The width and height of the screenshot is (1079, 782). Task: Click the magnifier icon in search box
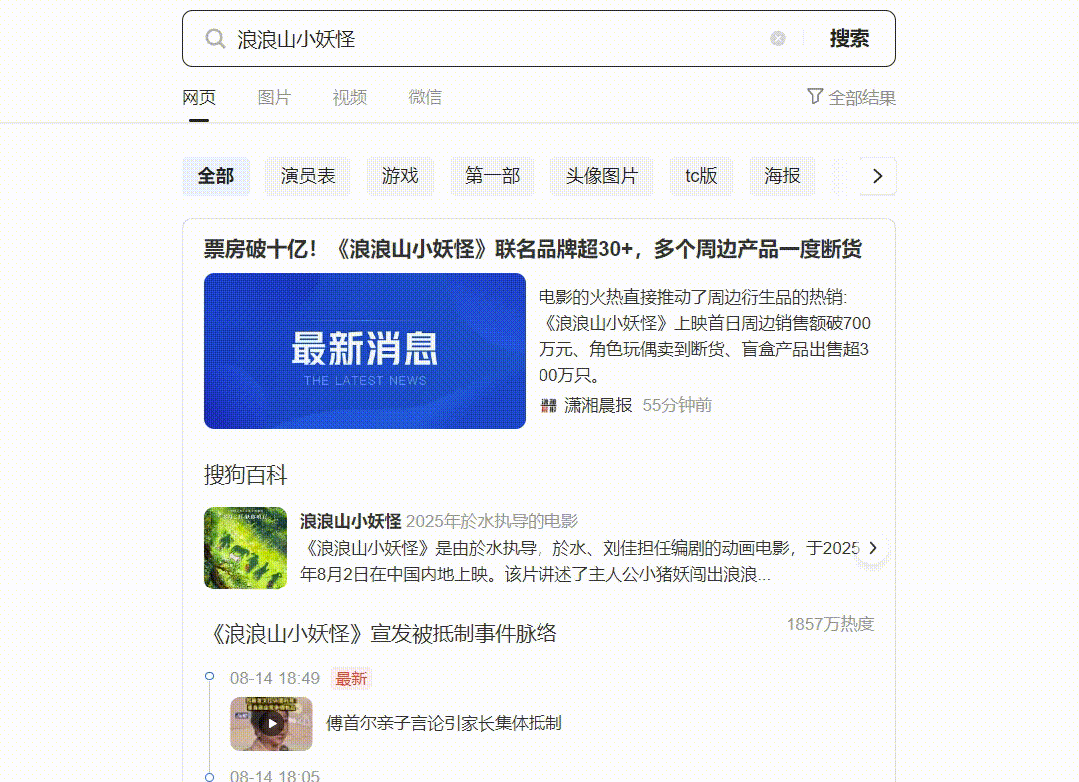[215, 39]
